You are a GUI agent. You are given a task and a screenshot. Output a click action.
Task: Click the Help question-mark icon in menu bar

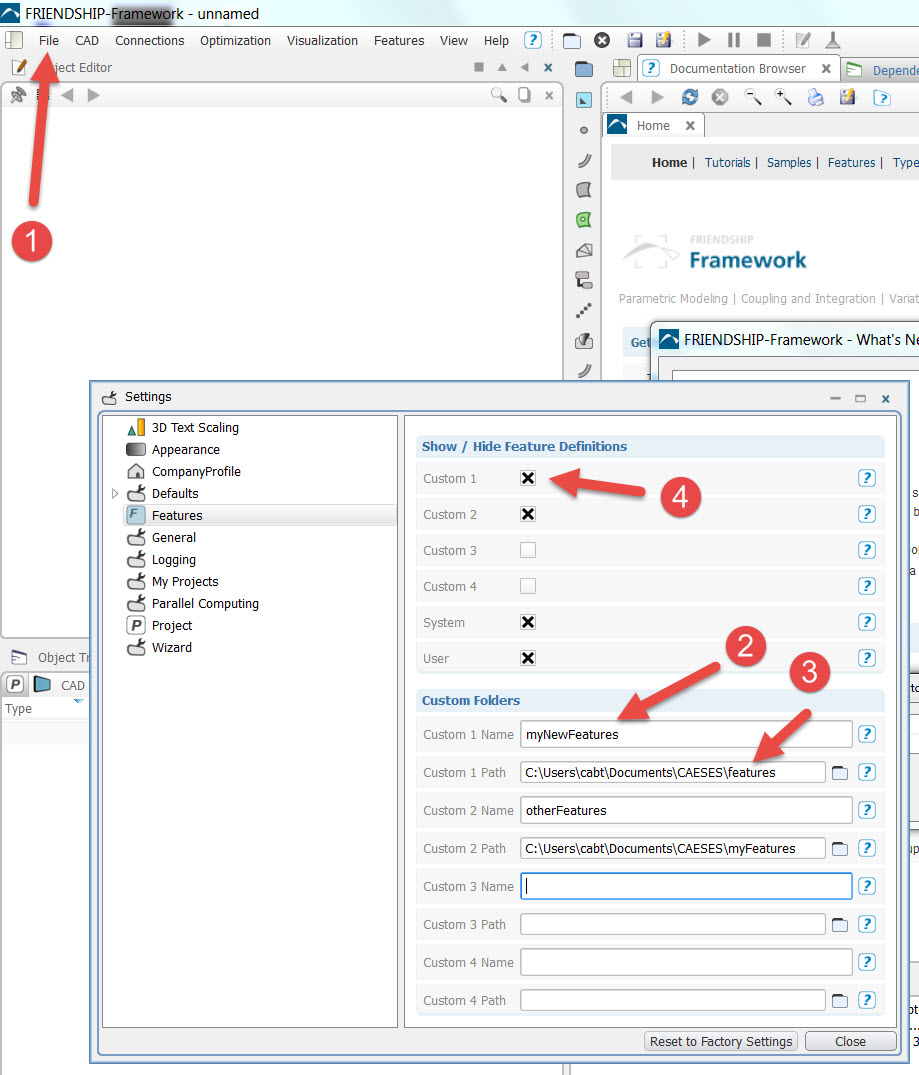click(x=533, y=40)
